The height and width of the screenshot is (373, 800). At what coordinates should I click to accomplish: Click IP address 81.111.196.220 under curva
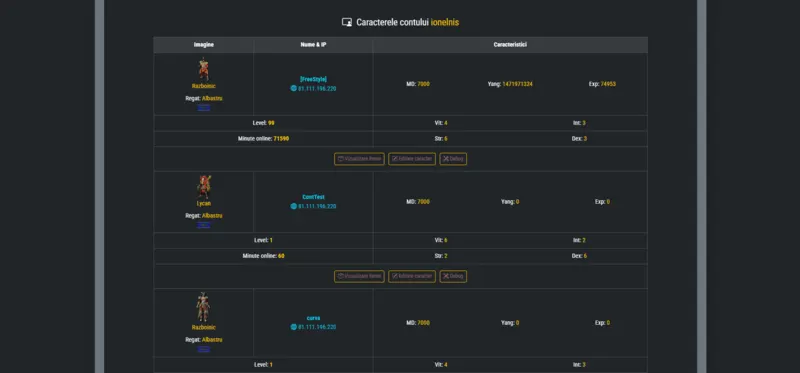[x=317, y=327]
